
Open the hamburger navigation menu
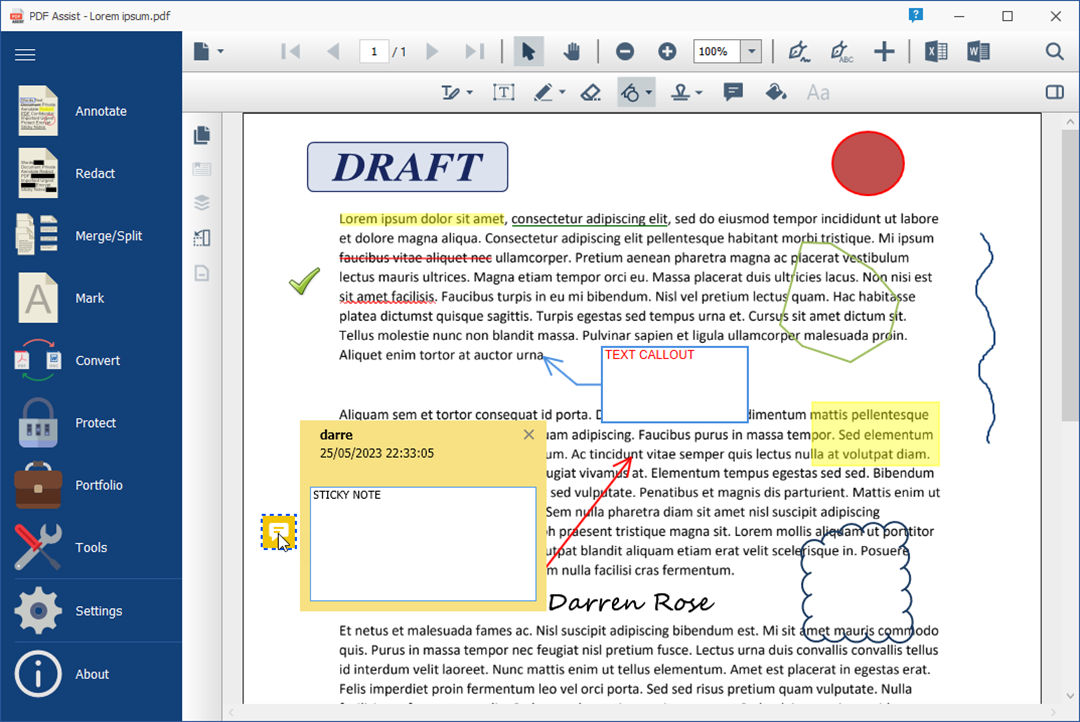point(25,55)
